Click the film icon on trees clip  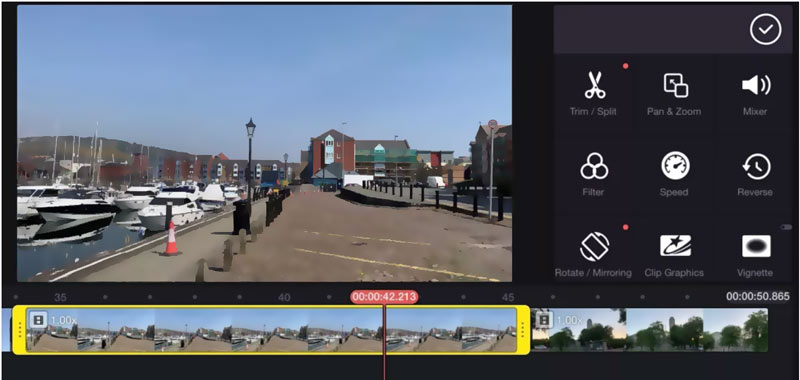coord(544,320)
